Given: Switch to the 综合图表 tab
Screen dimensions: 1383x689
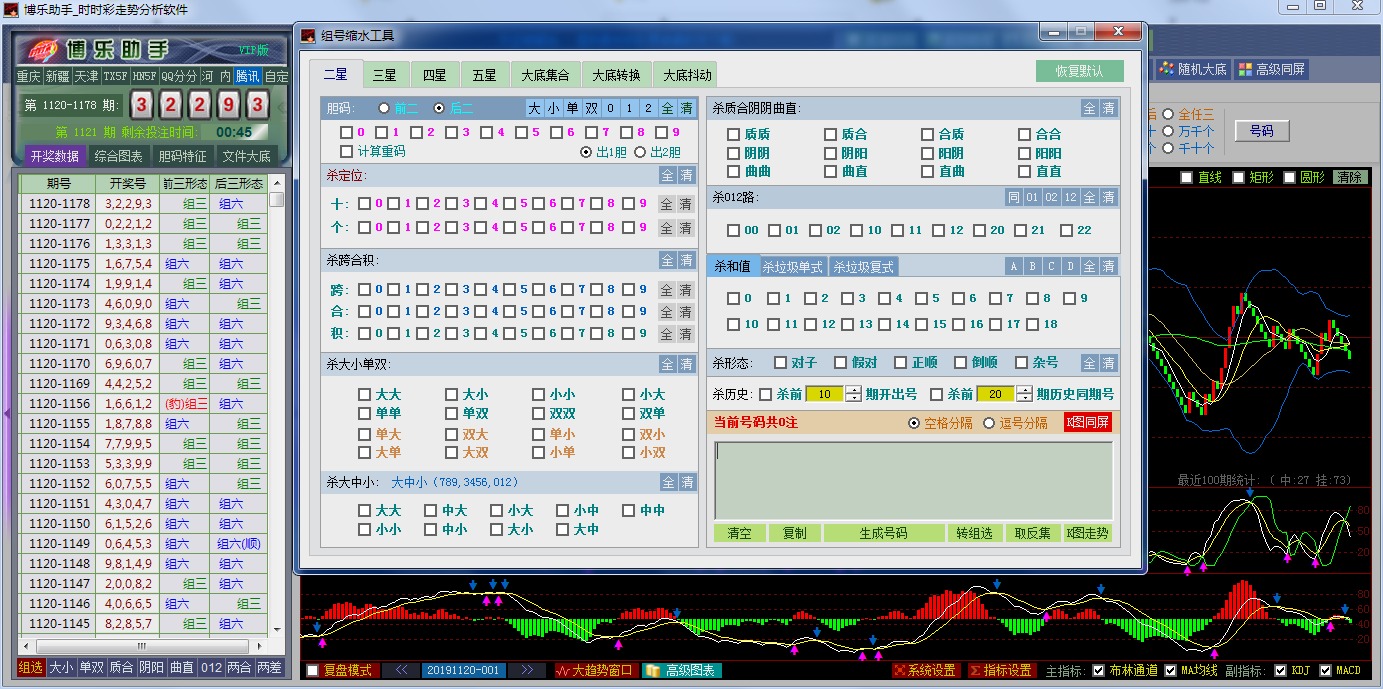Looking at the screenshot, I should [119, 156].
